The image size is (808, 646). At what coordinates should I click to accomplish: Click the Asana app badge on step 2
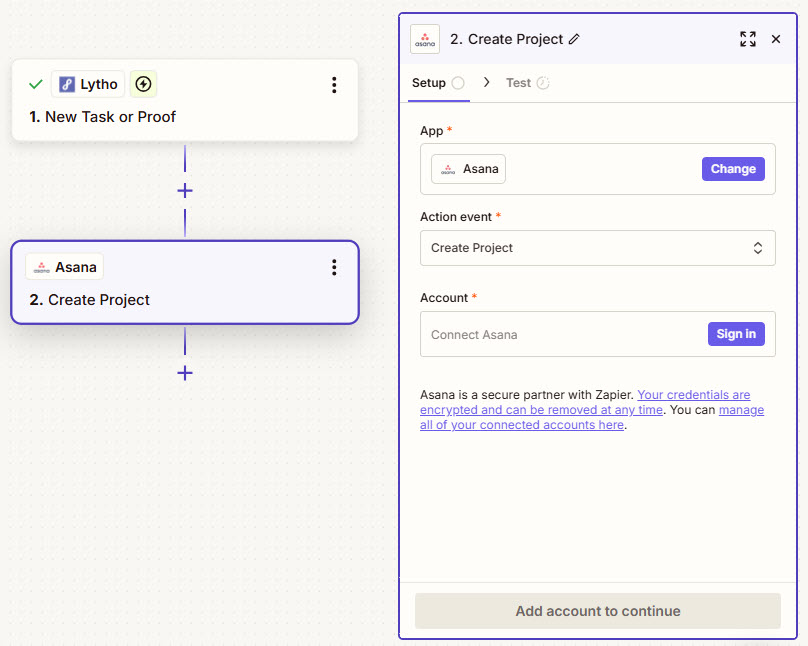[64, 267]
